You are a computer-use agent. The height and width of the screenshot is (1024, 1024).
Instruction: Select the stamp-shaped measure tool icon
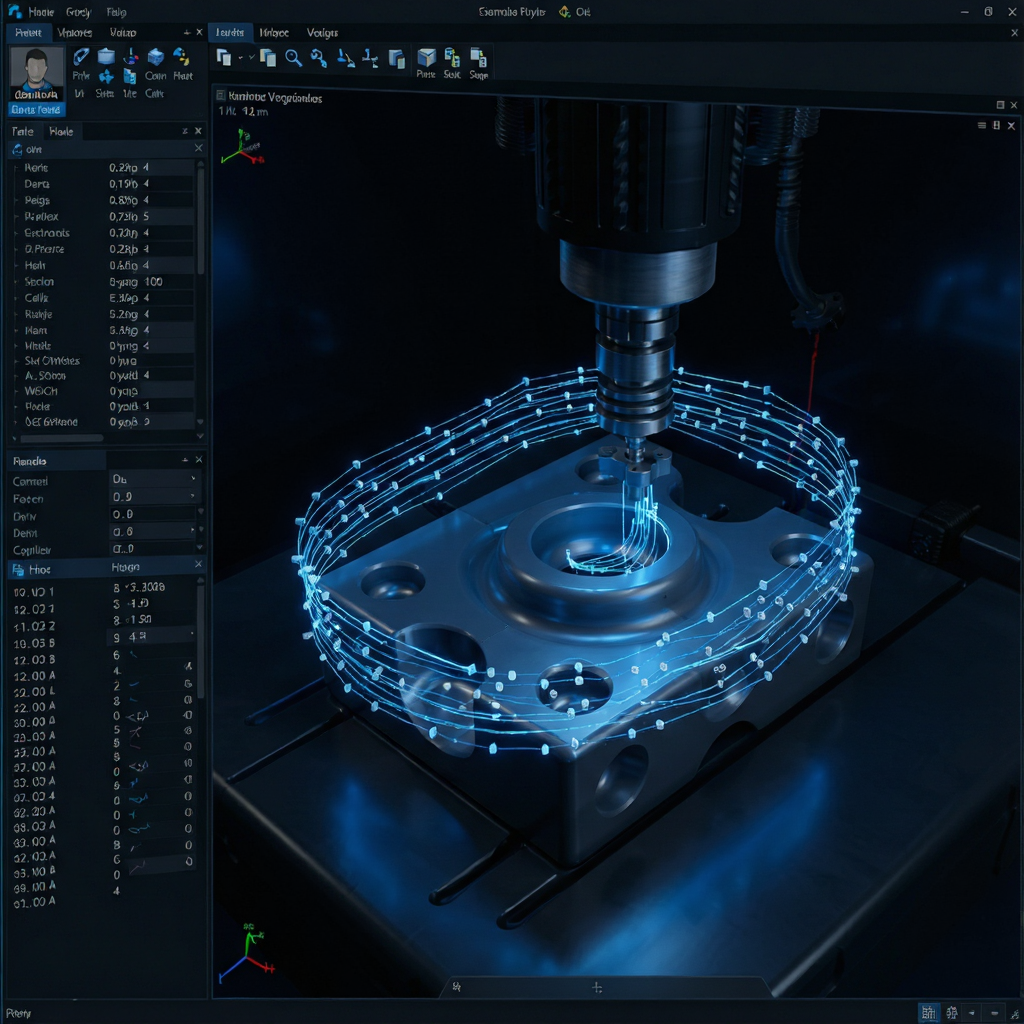click(345, 58)
